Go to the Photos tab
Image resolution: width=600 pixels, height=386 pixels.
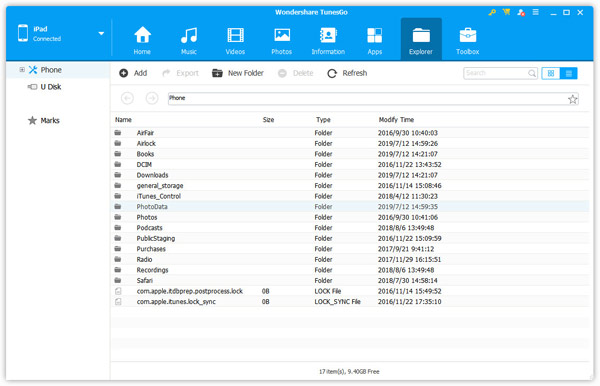[x=282, y=40]
